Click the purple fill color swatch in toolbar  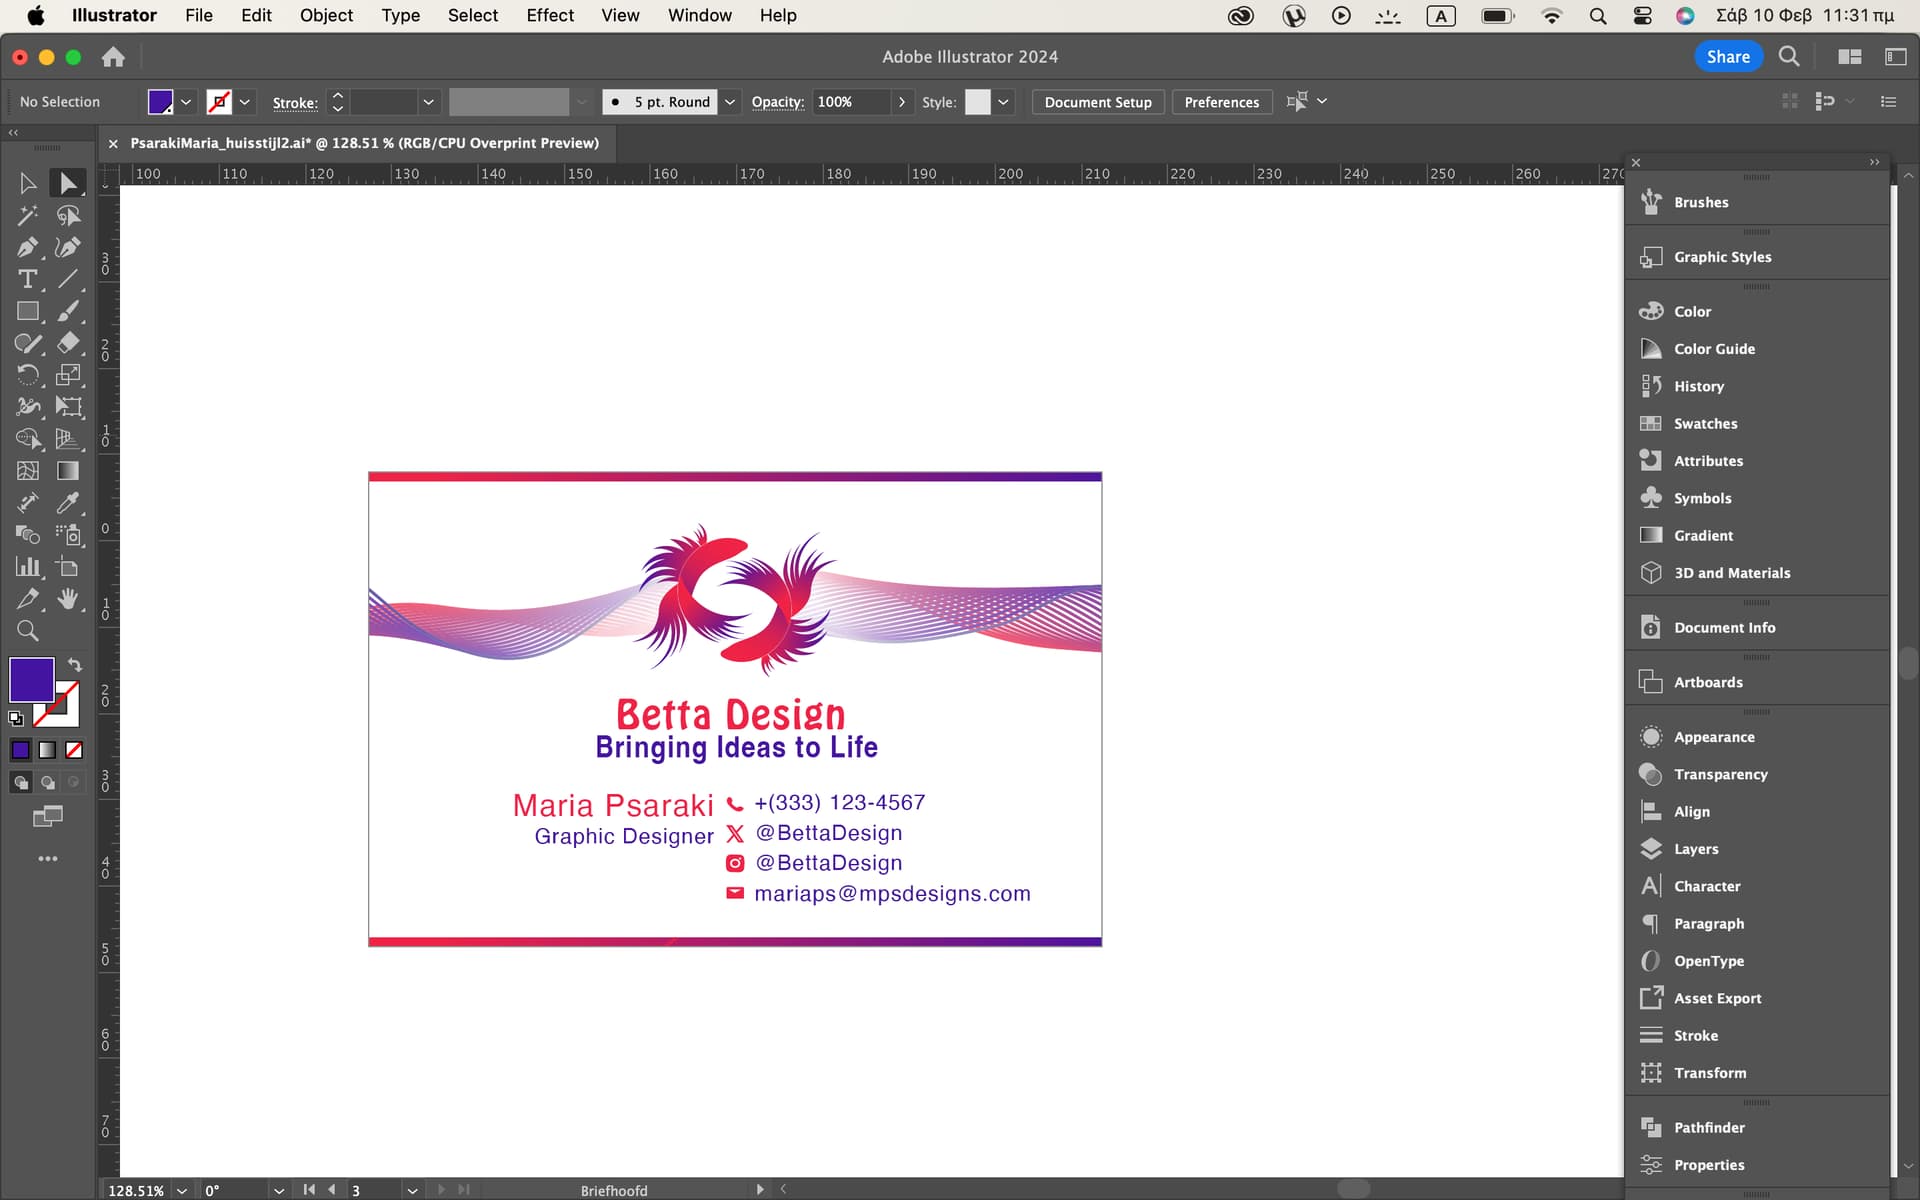pyautogui.click(x=31, y=680)
